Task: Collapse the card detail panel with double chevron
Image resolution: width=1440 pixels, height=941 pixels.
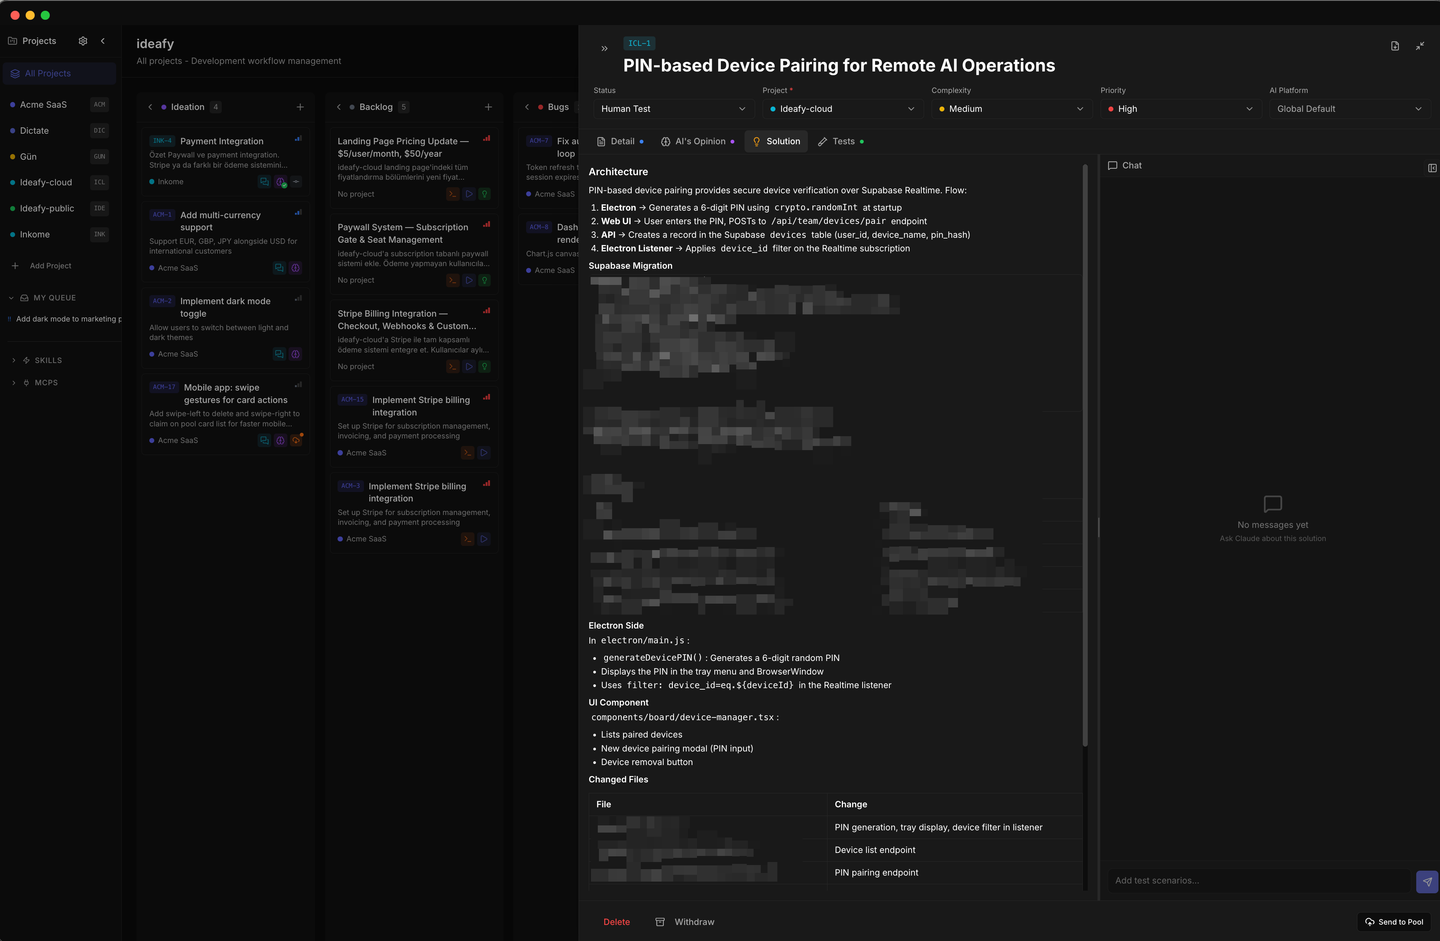Action: click(x=604, y=48)
